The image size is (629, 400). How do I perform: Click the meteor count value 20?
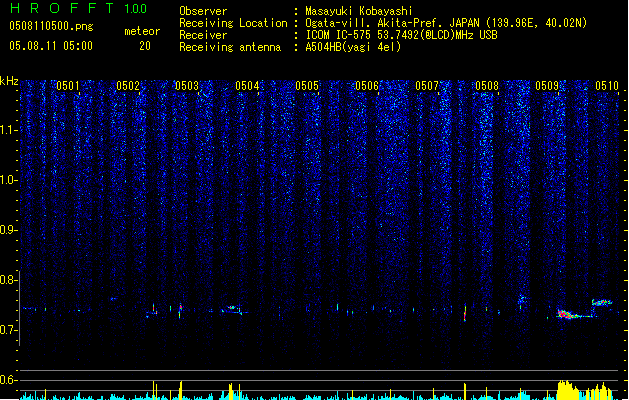(145, 46)
